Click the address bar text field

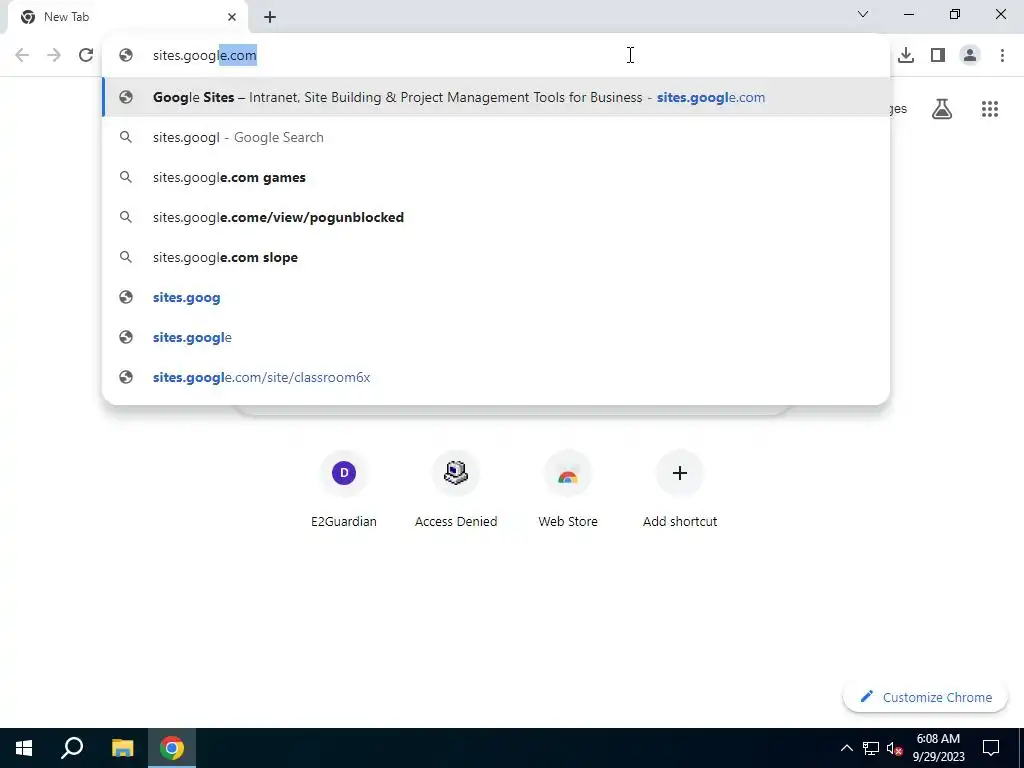(x=496, y=56)
